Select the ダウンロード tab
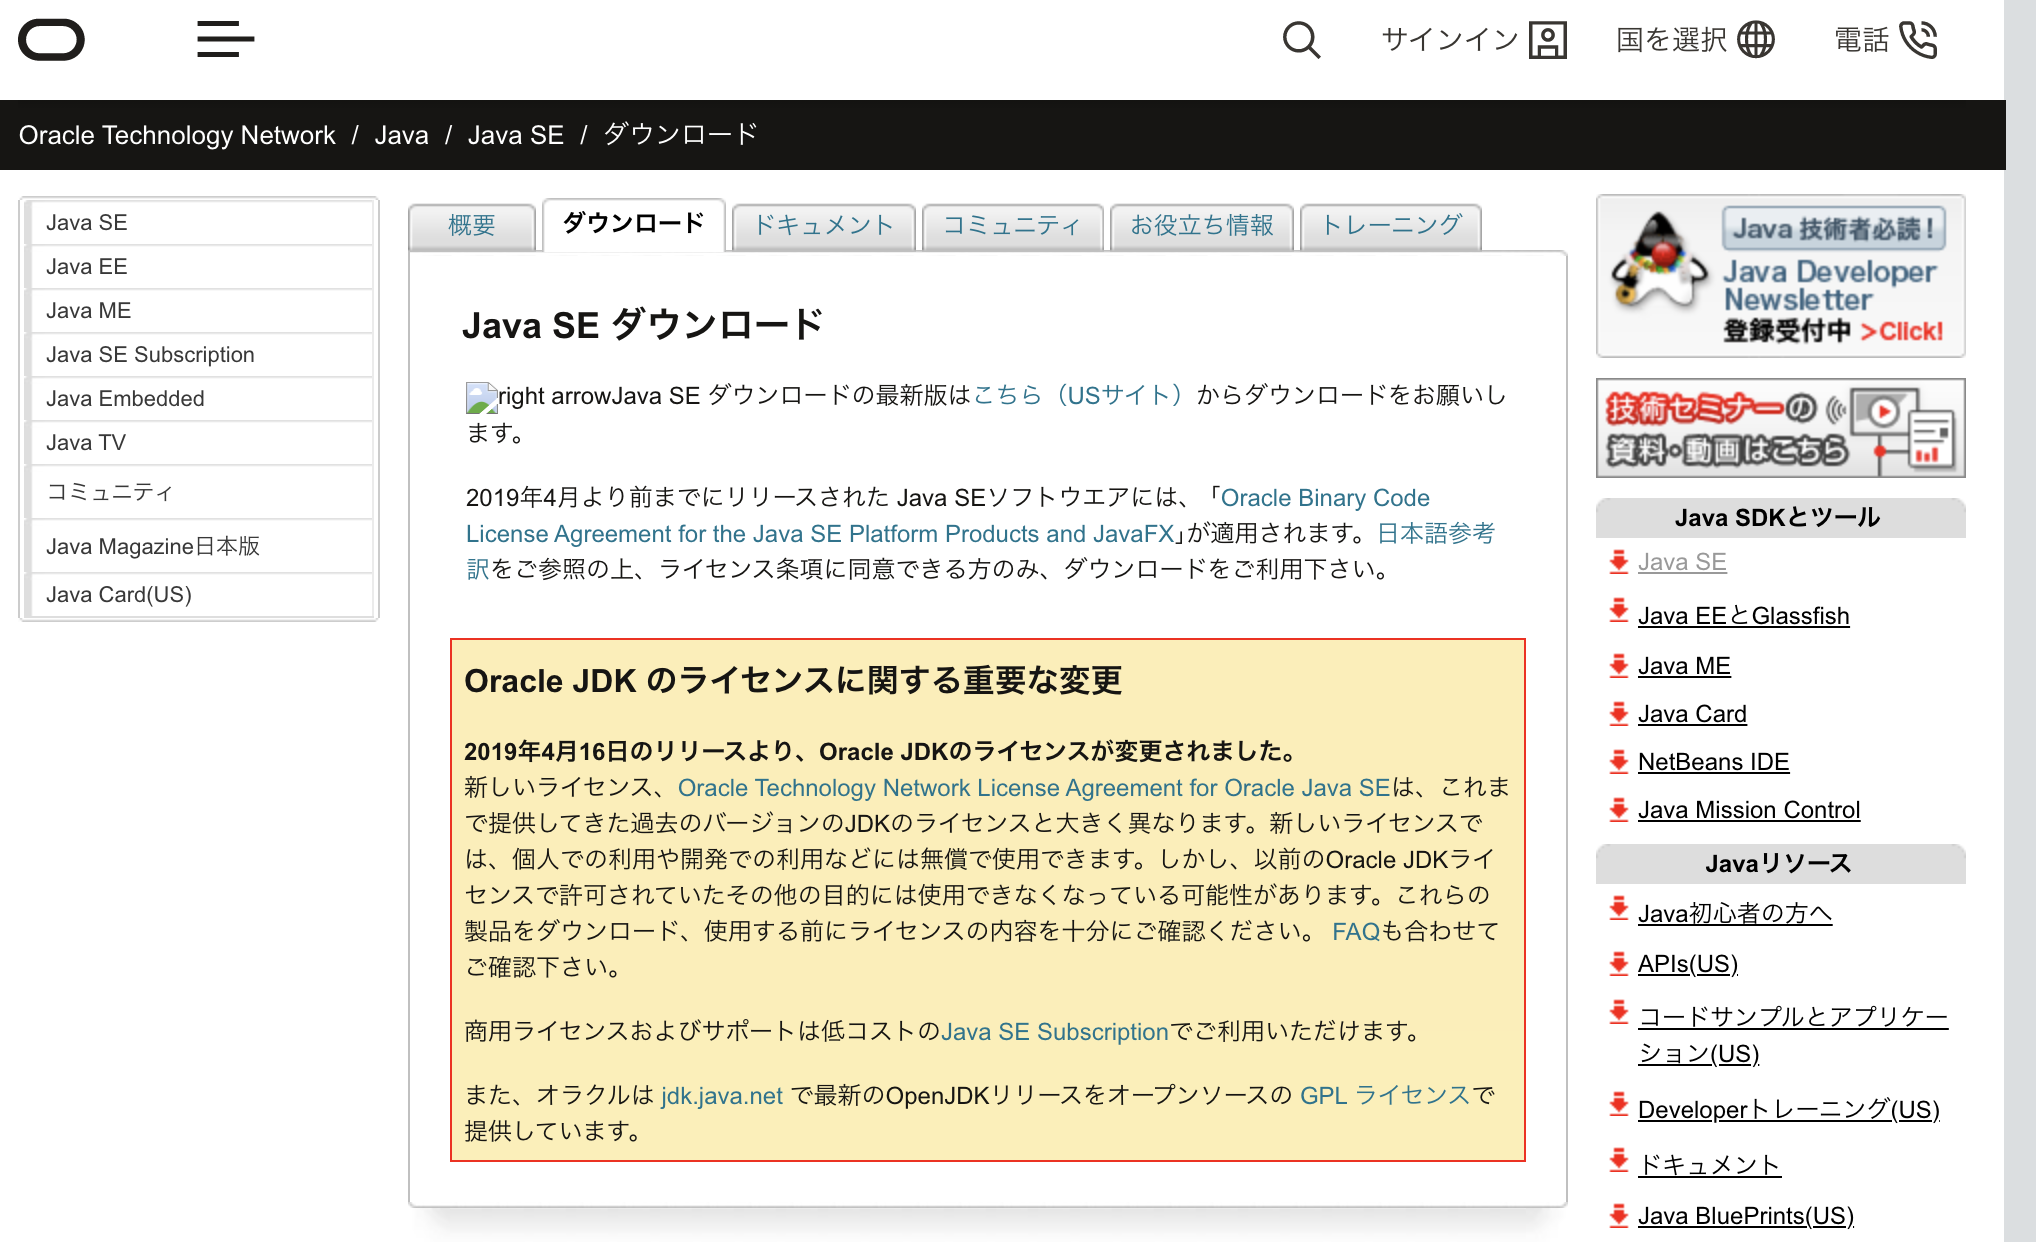The width and height of the screenshot is (2036, 1242). point(631,225)
